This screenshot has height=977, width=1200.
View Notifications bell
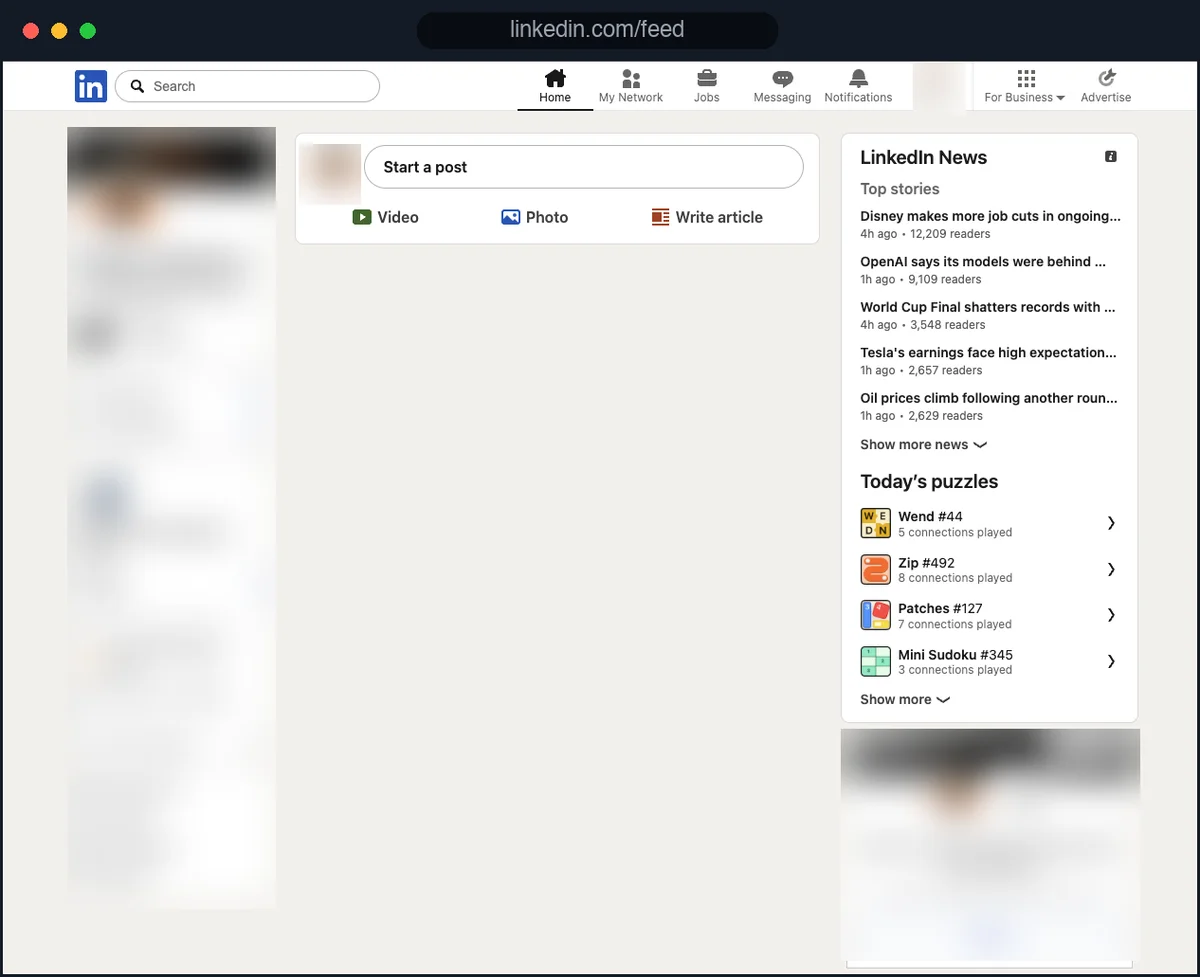point(858,86)
